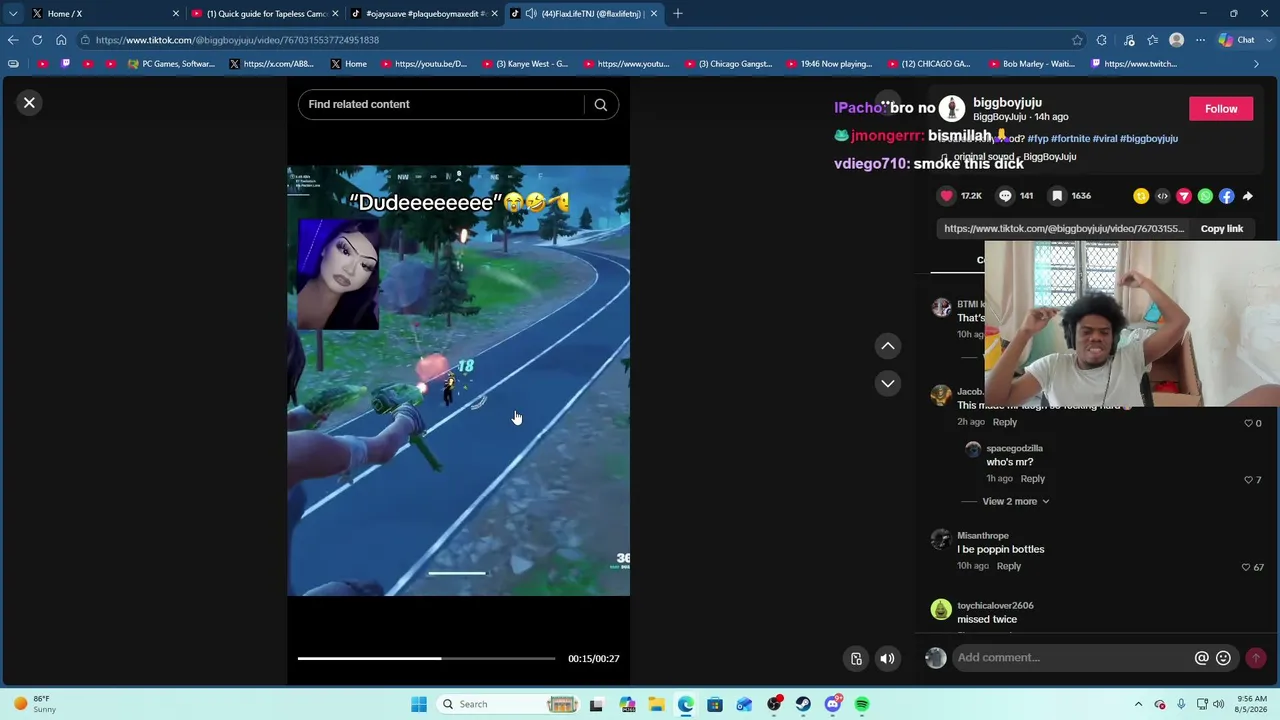Image resolution: width=1280 pixels, height=720 pixels.
Task: Bookmark the video to favorites
Action: tap(1057, 196)
